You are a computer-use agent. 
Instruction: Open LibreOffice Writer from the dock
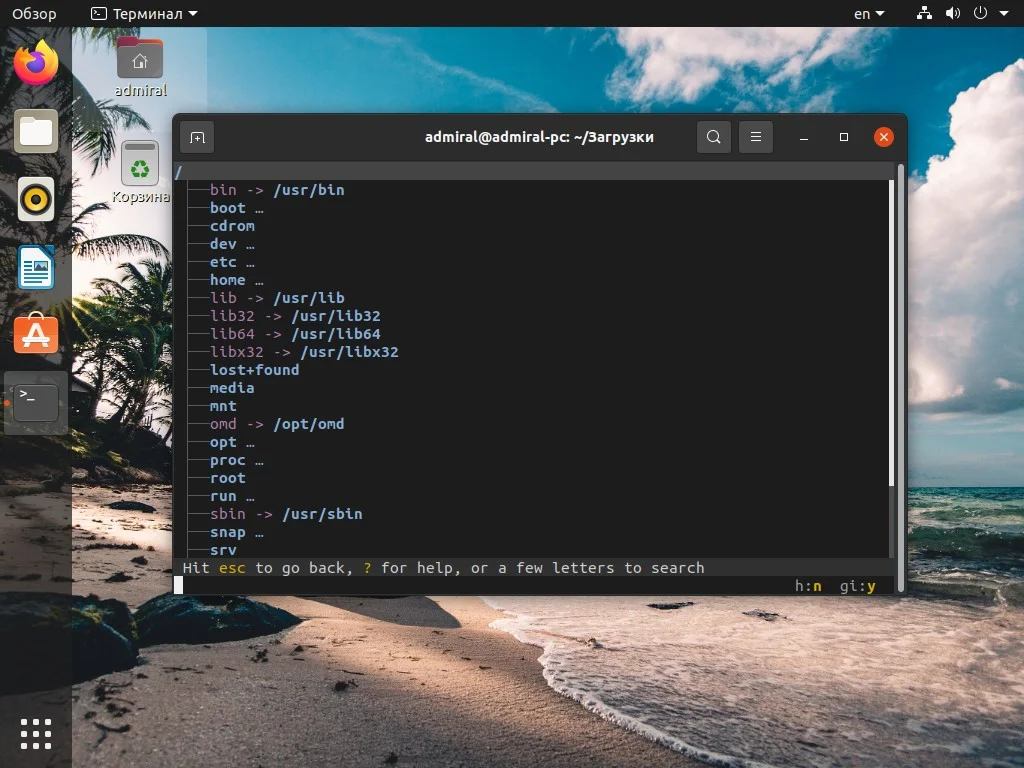35,267
